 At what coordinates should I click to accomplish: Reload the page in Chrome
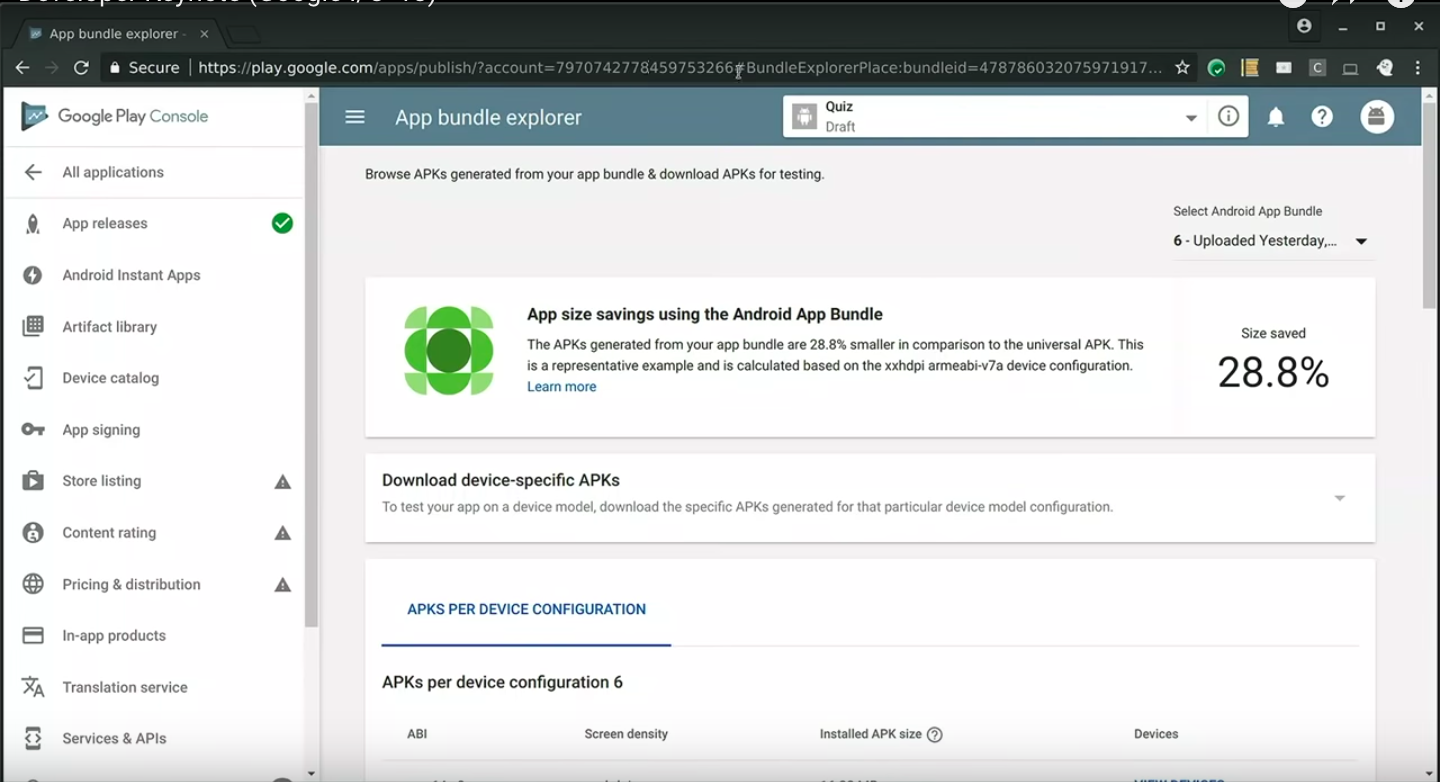81,68
